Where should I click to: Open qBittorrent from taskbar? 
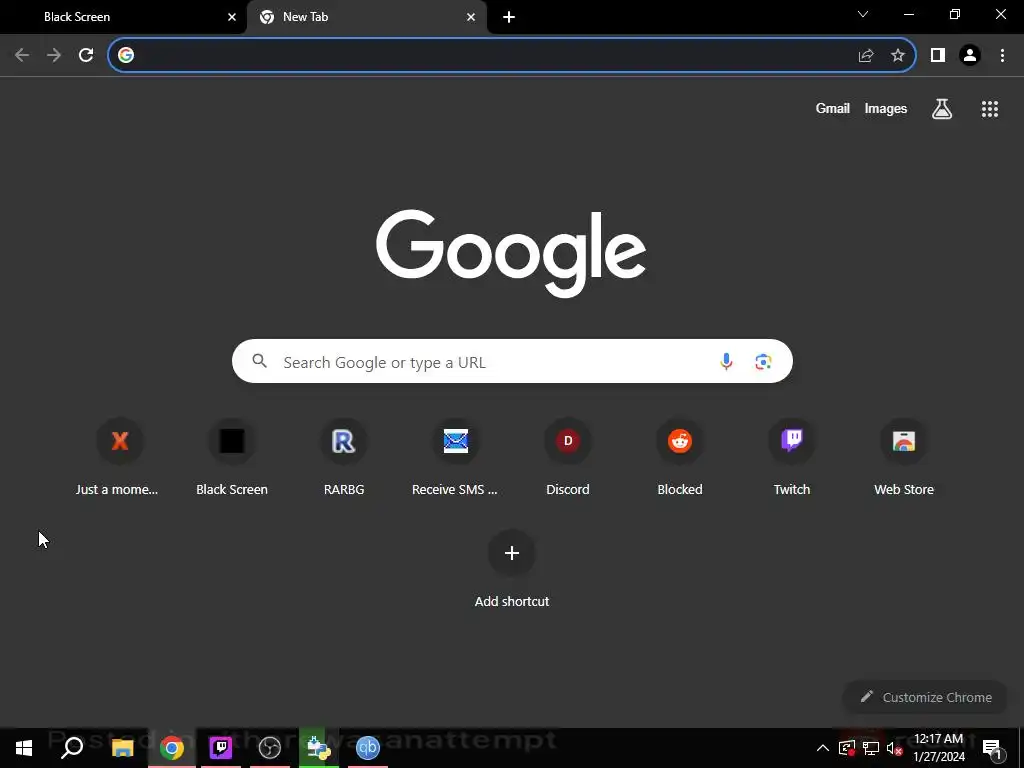[x=368, y=748]
